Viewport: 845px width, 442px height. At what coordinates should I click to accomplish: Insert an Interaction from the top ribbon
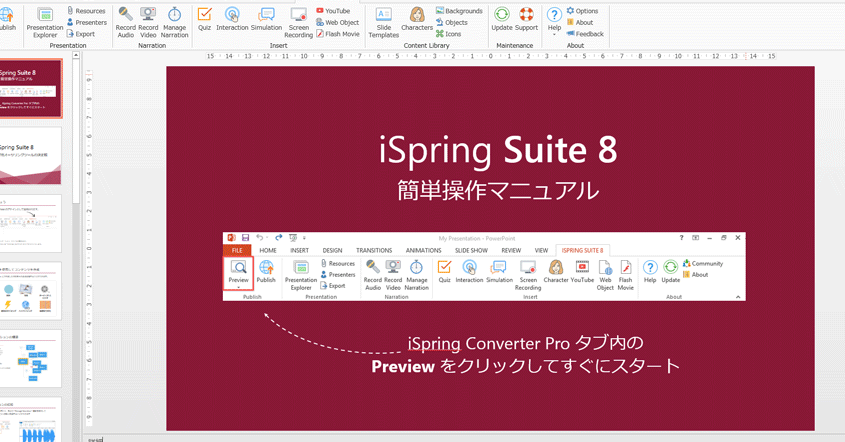click(232, 19)
